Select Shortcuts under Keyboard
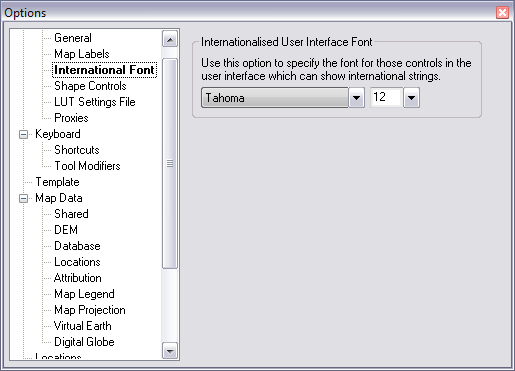Viewport: 515px width, 371px height. 77,150
